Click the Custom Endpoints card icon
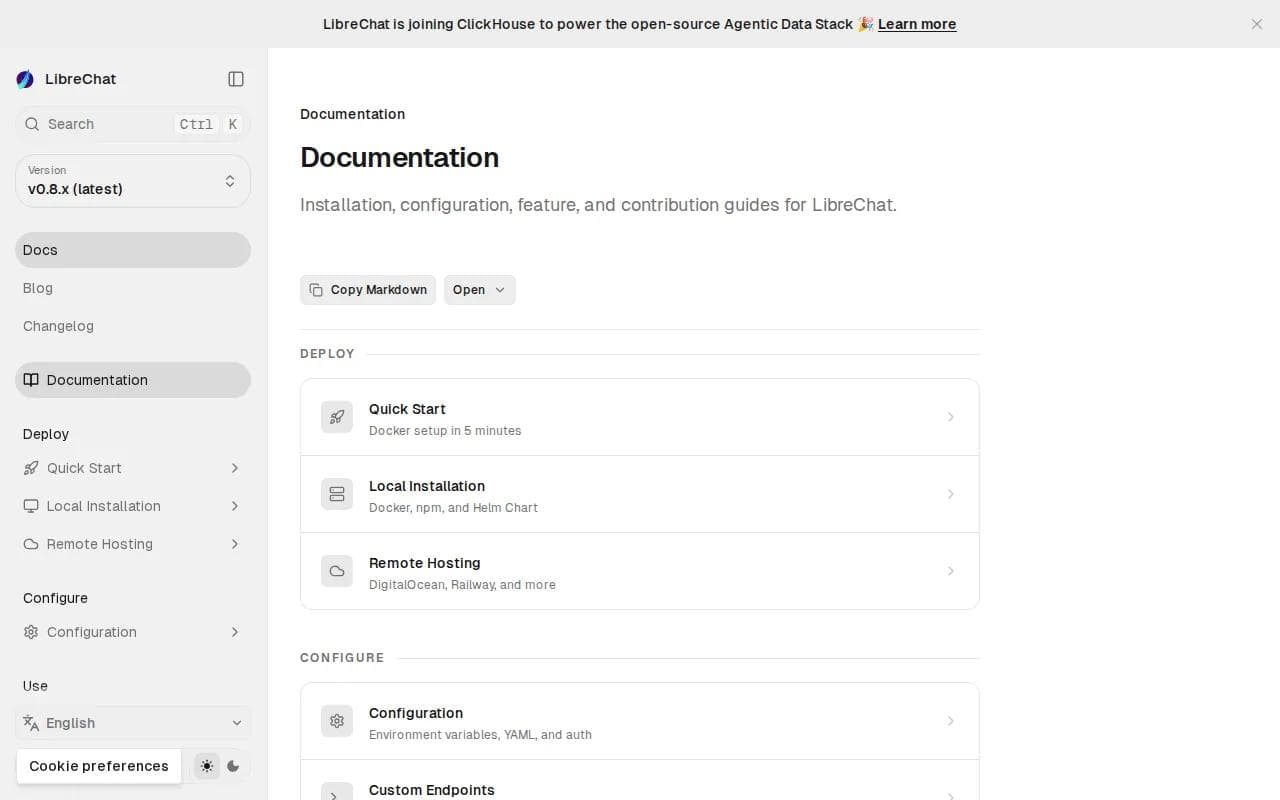 [x=337, y=792]
